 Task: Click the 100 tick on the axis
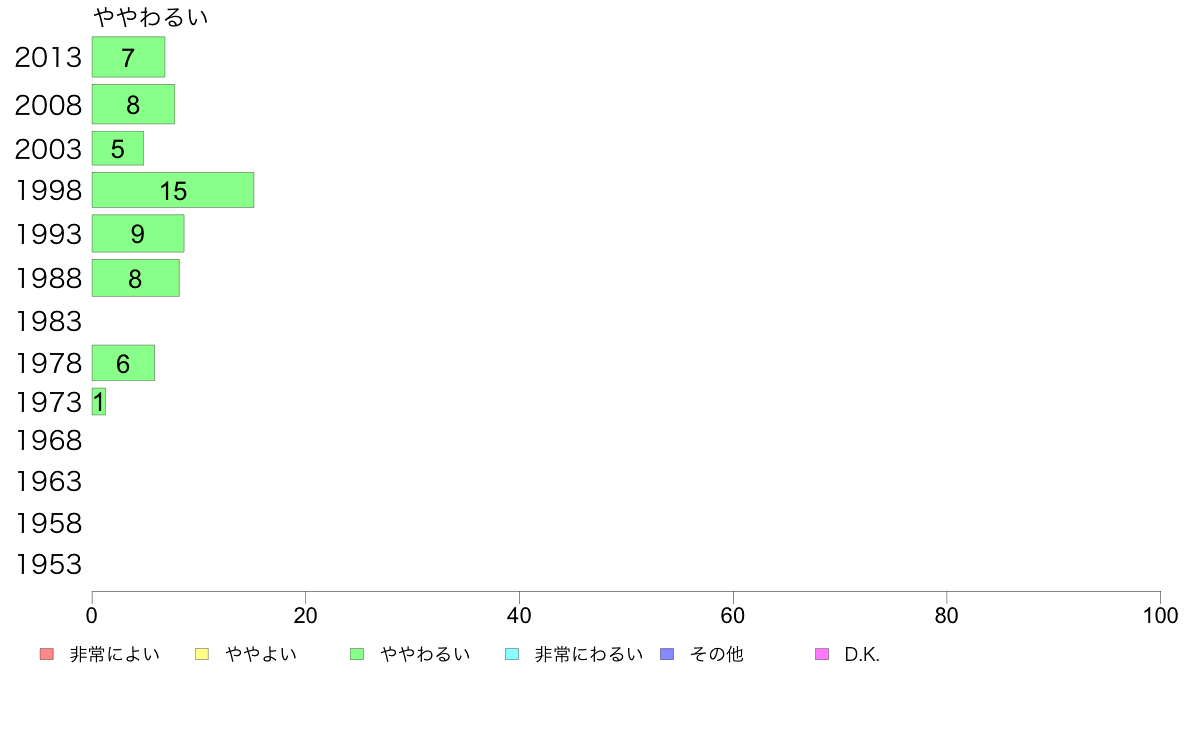click(x=1160, y=615)
